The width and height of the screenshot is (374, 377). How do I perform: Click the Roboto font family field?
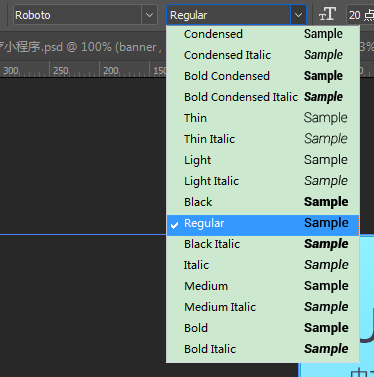(x=77, y=15)
